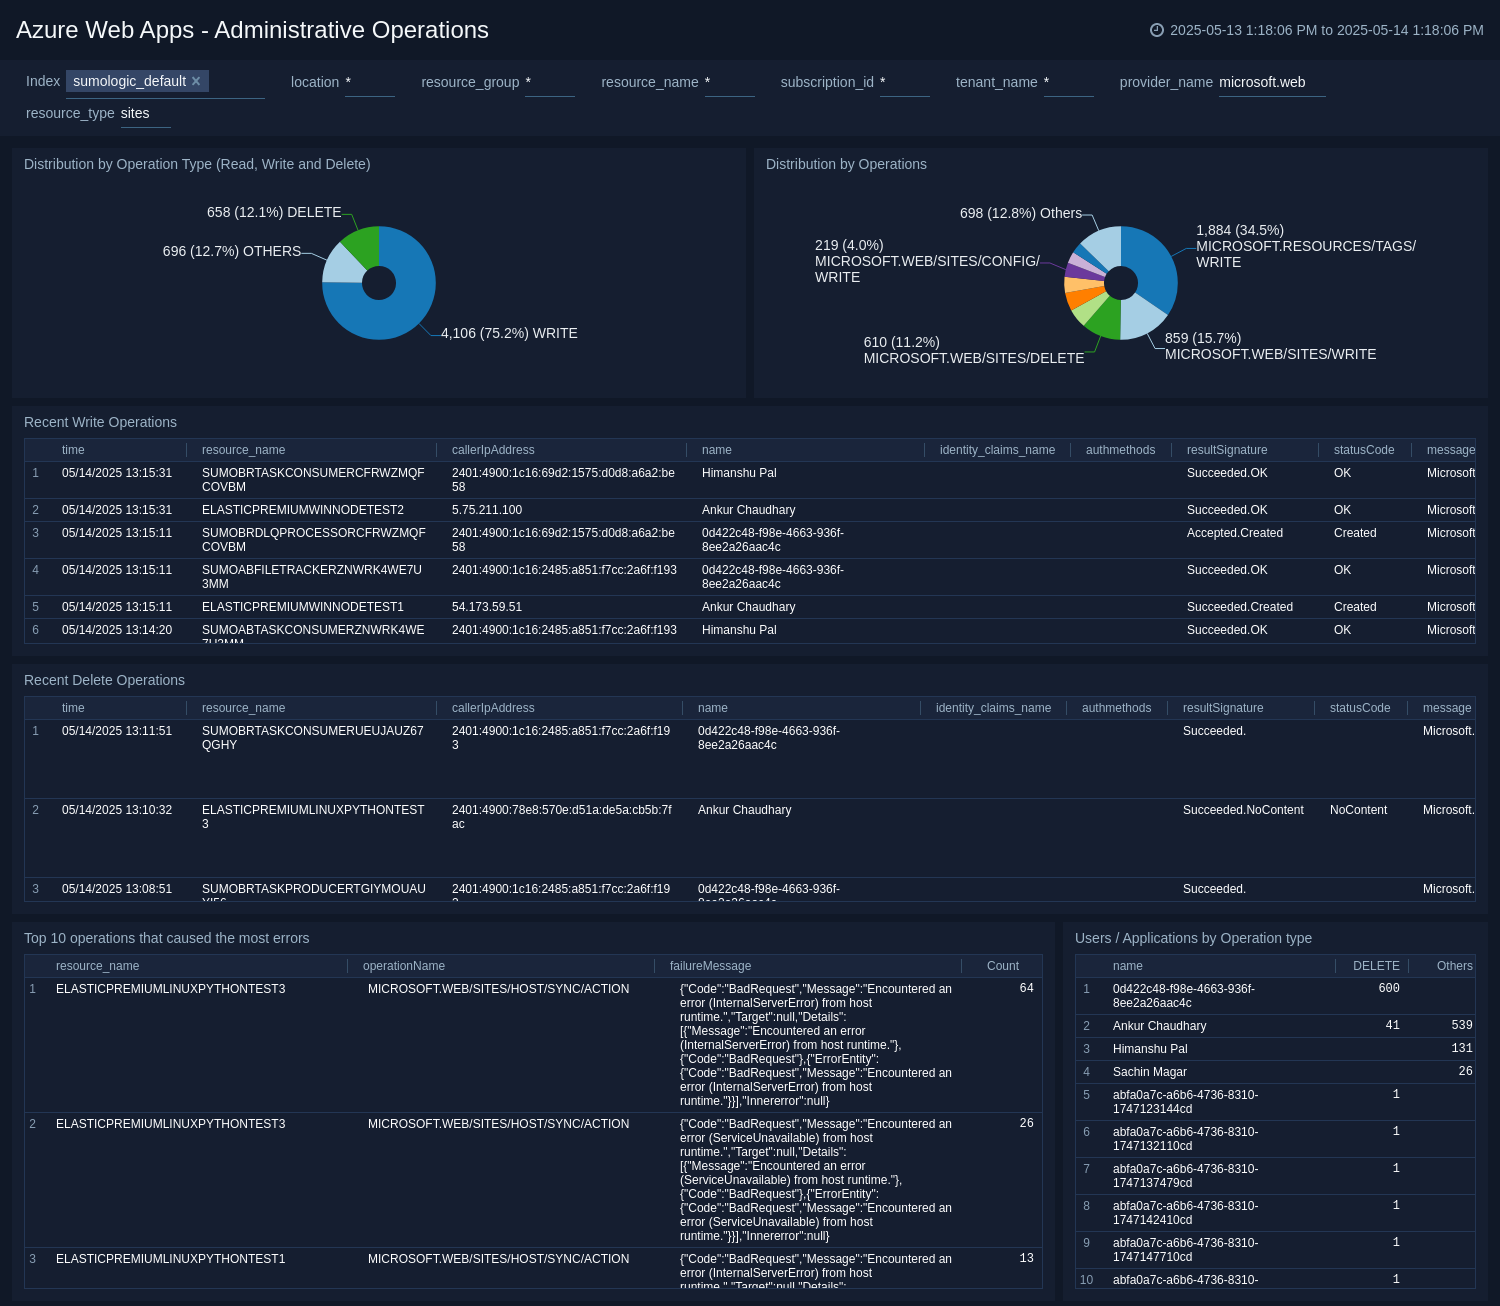Sort Recent Write Operations by resultSignature
The height and width of the screenshot is (1306, 1500).
[1227, 450]
